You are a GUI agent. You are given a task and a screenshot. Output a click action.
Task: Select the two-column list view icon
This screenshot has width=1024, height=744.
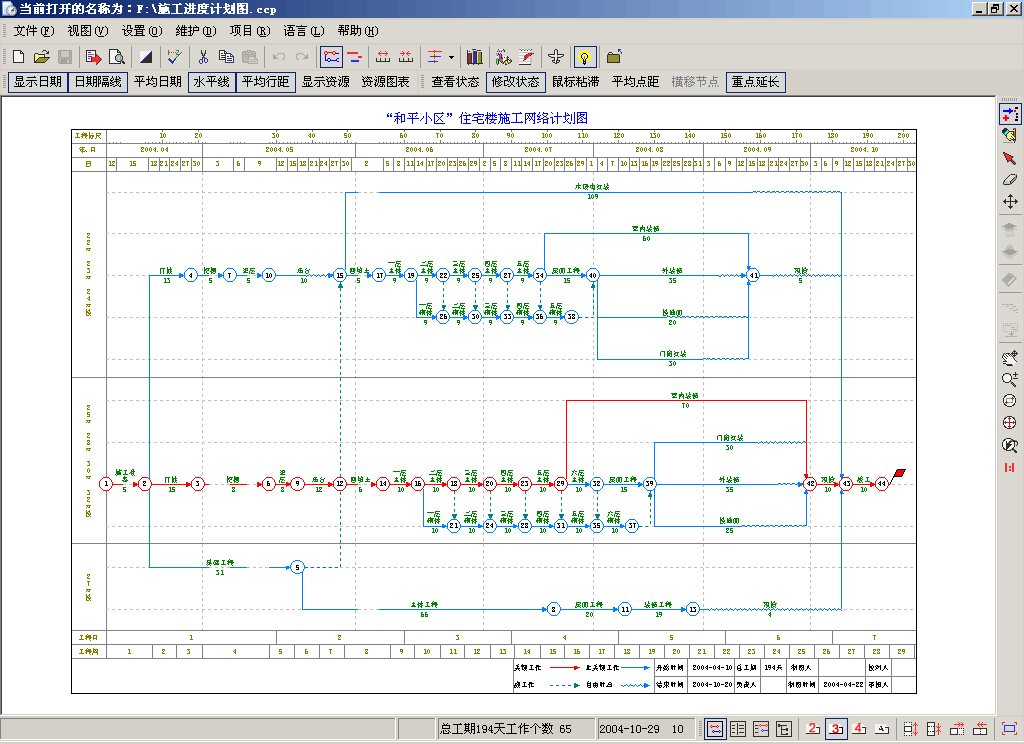738,728
